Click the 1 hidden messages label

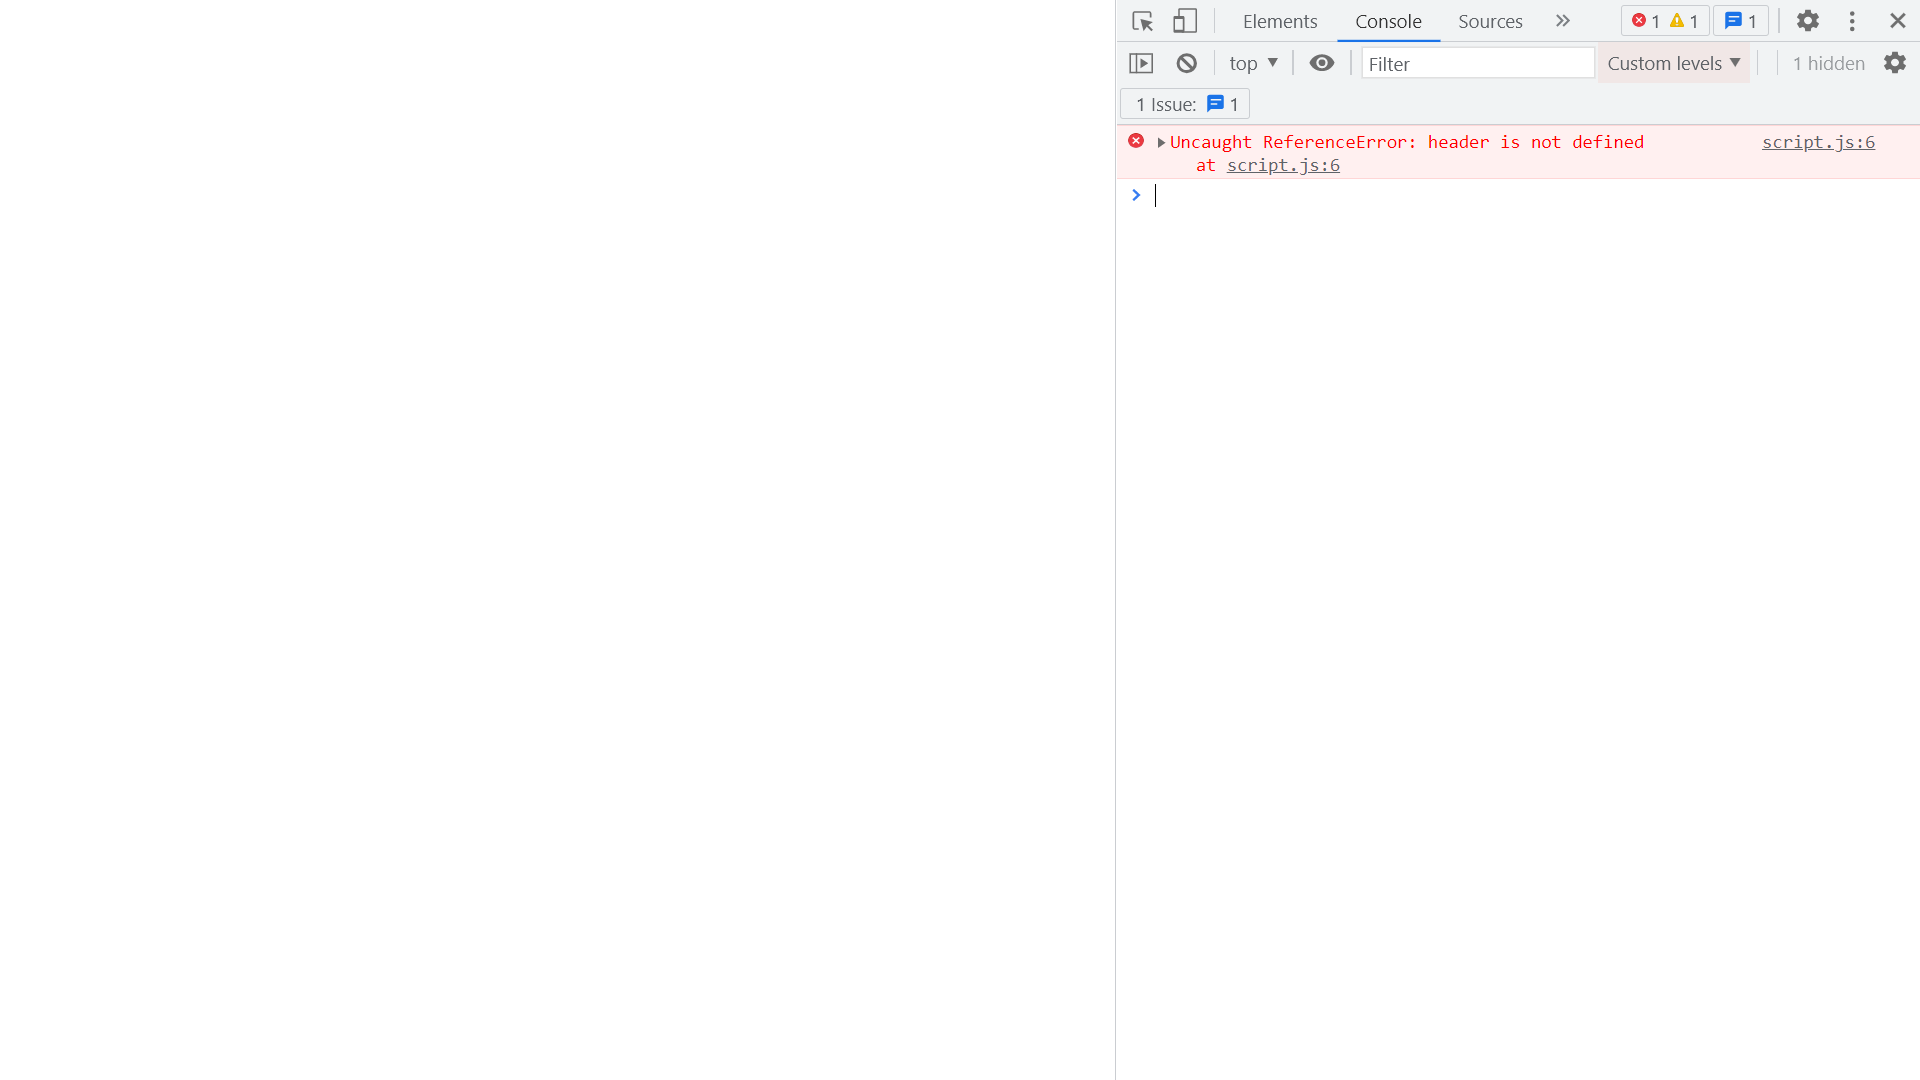tap(1829, 63)
